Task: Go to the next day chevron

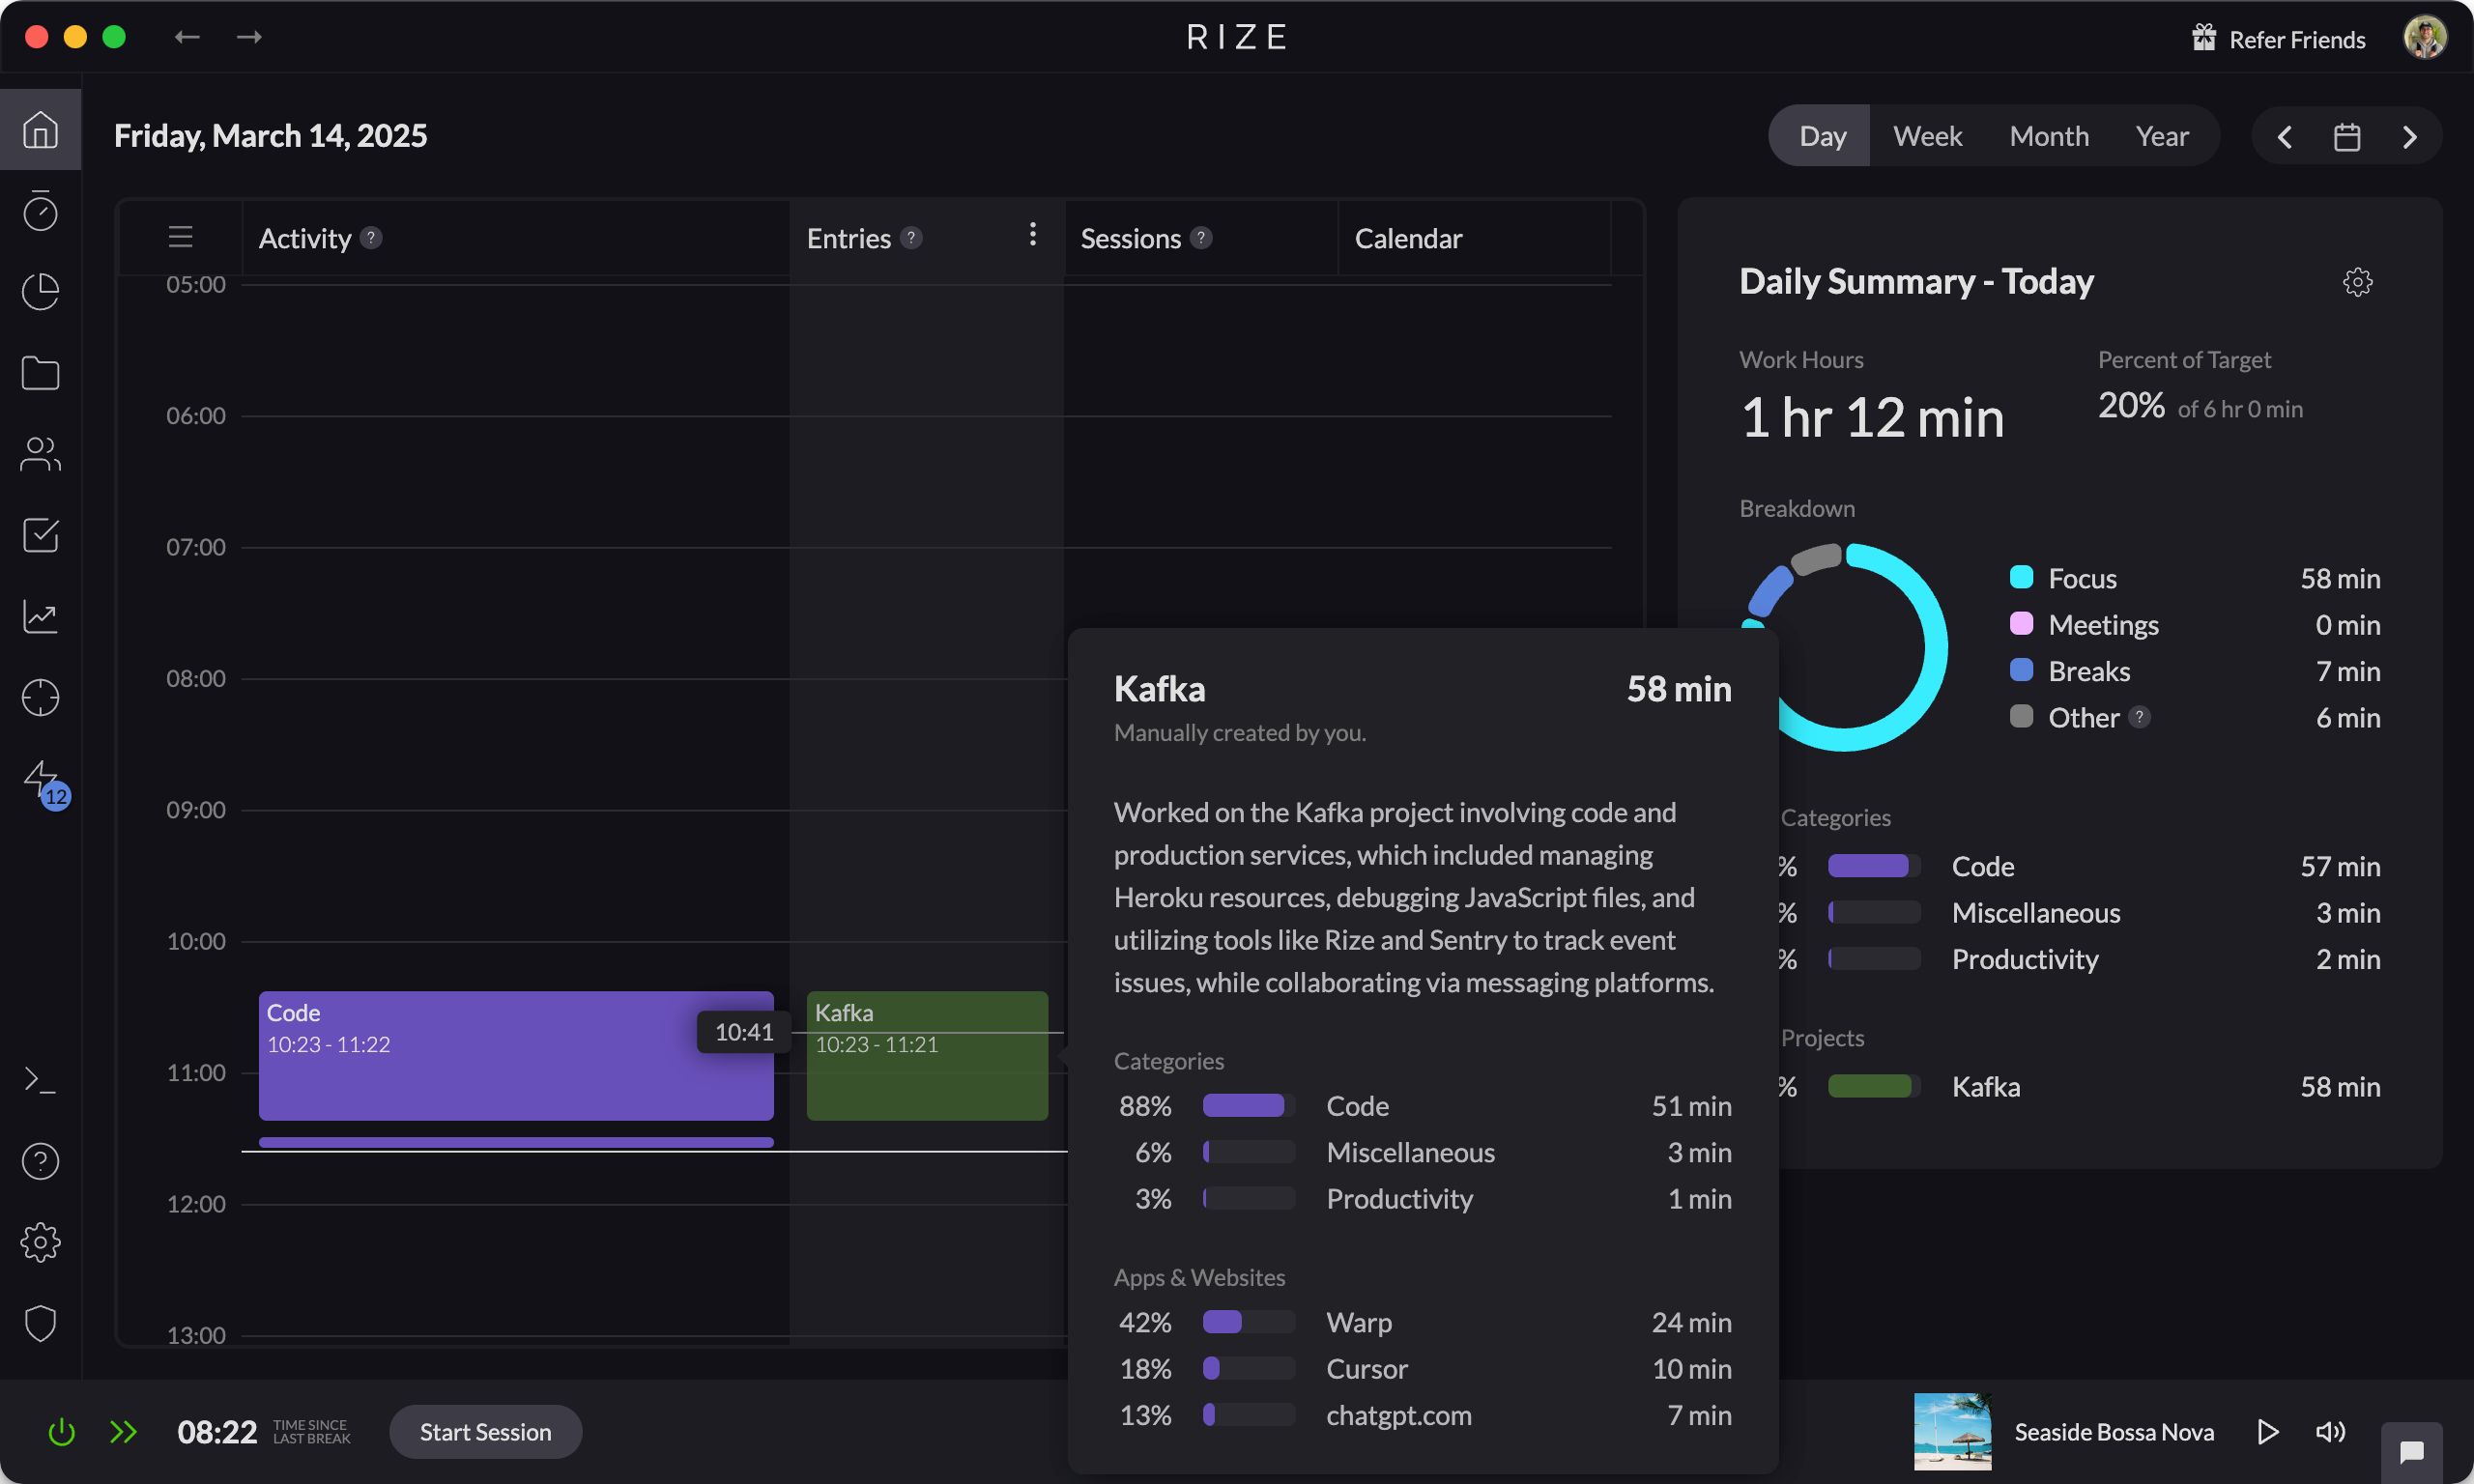Action: tap(2409, 136)
